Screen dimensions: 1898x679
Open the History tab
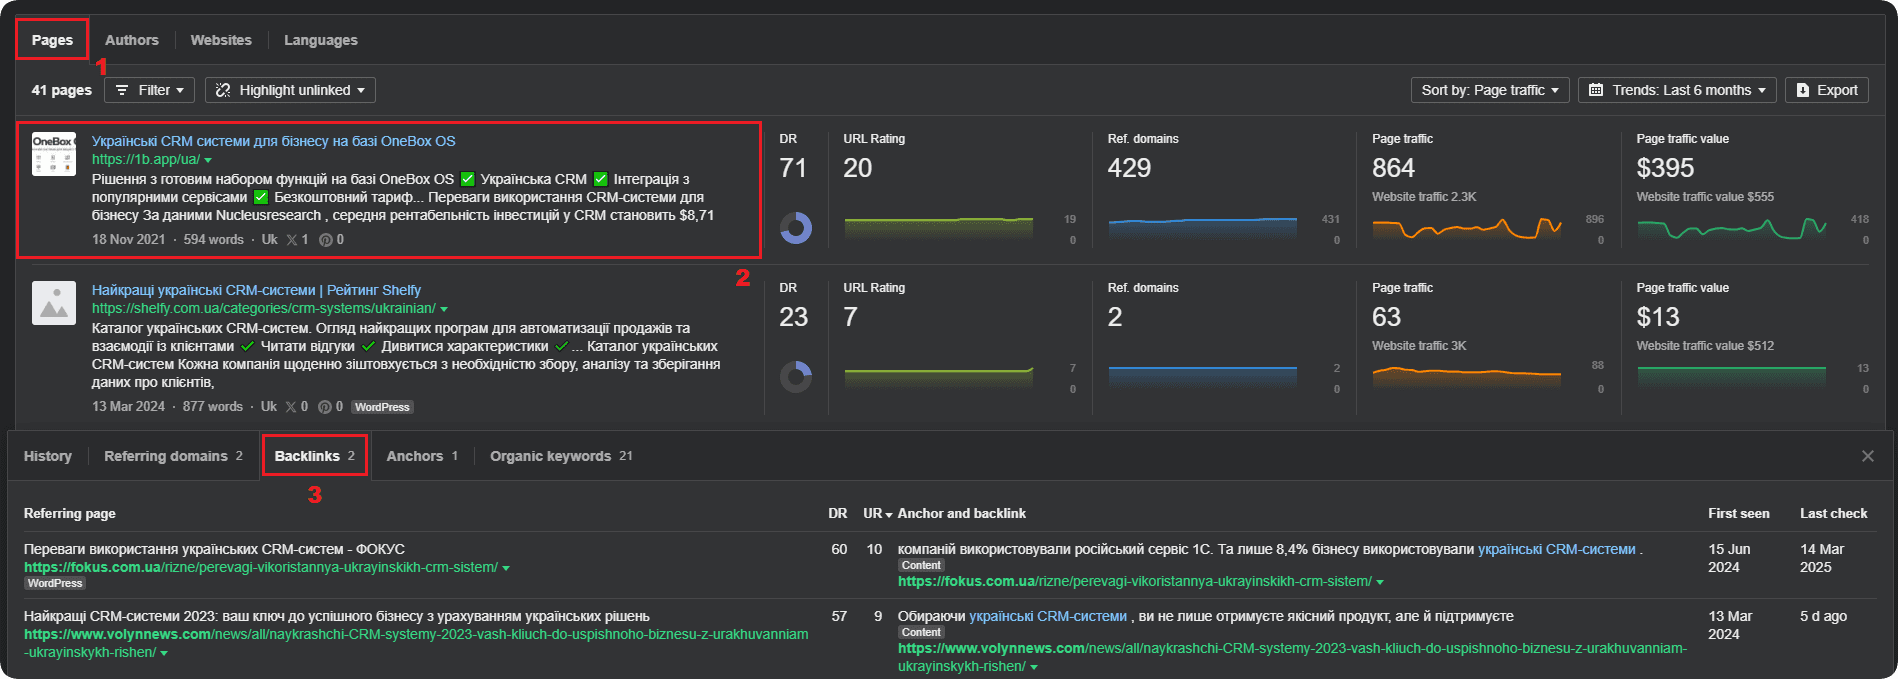[x=48, y=456]
